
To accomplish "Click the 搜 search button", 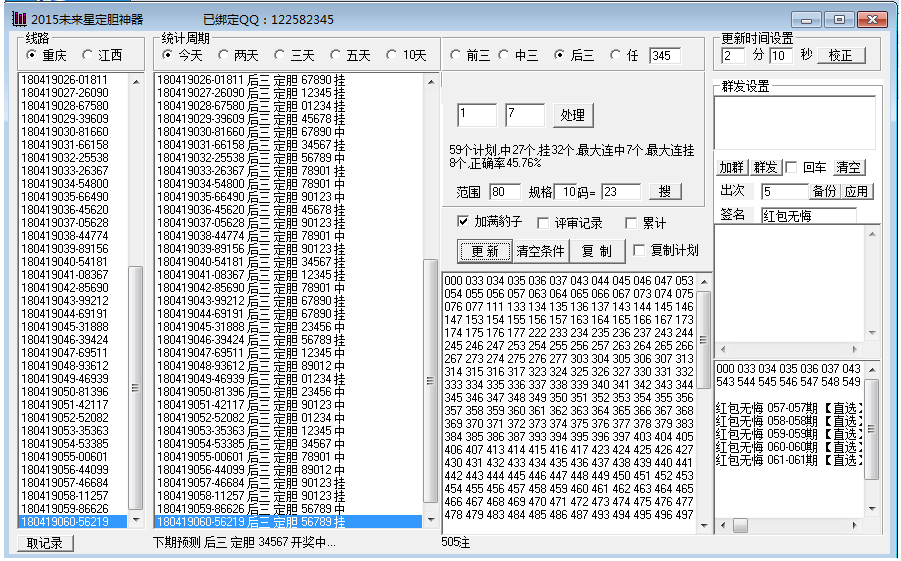I will [664, 192].
